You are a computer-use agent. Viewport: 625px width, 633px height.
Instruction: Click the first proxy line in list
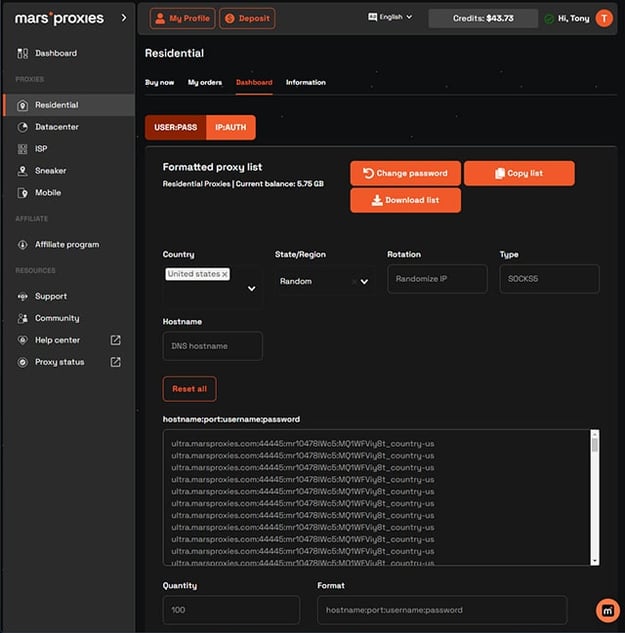pos(303,444)
